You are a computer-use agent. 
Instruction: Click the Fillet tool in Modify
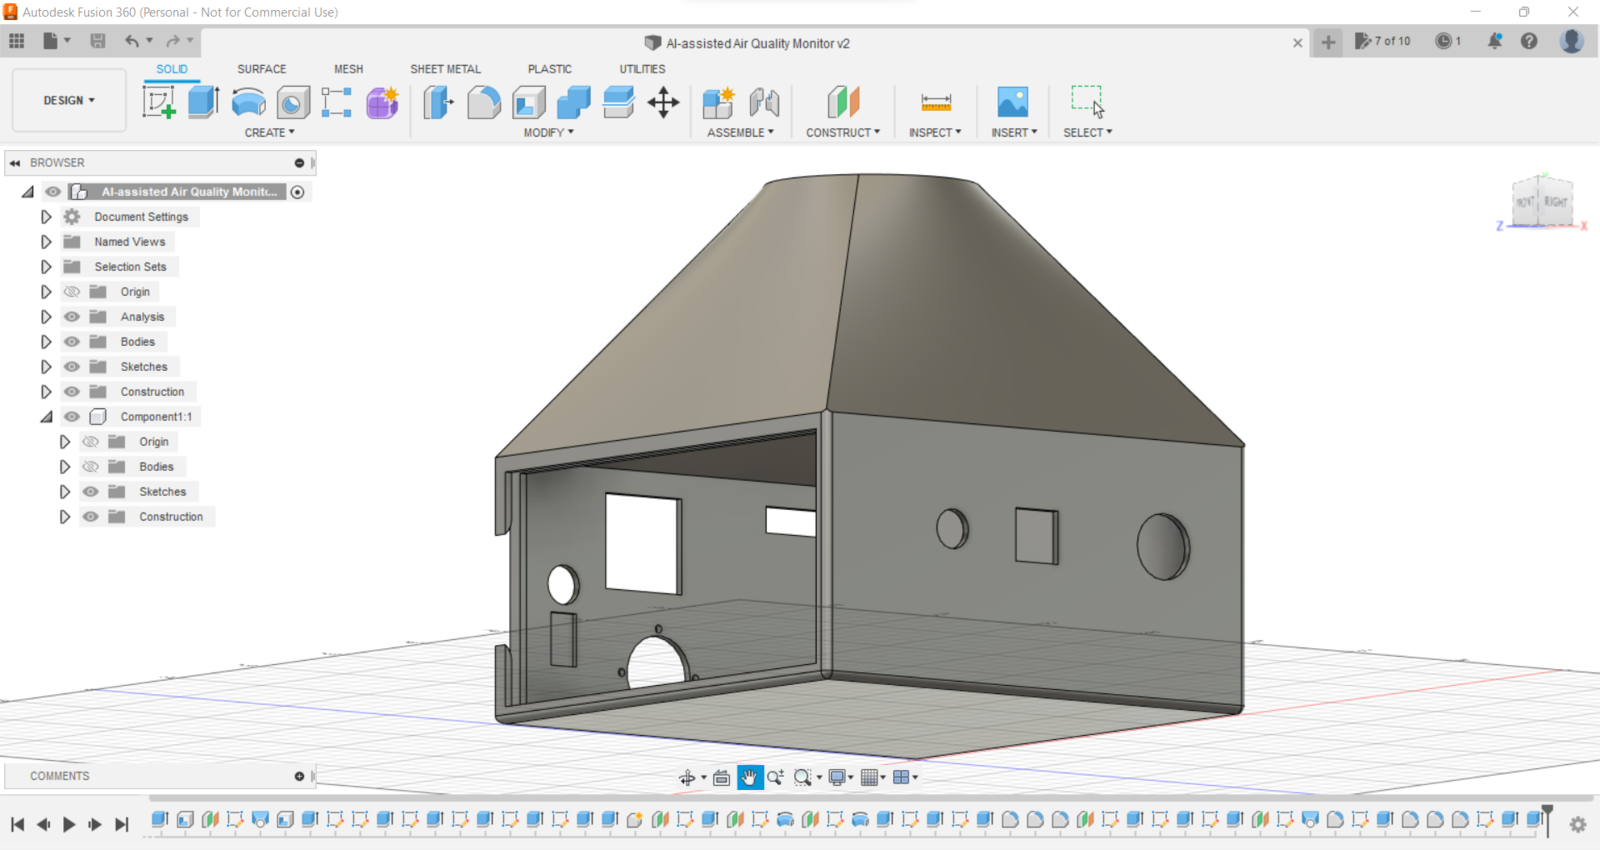483,102
